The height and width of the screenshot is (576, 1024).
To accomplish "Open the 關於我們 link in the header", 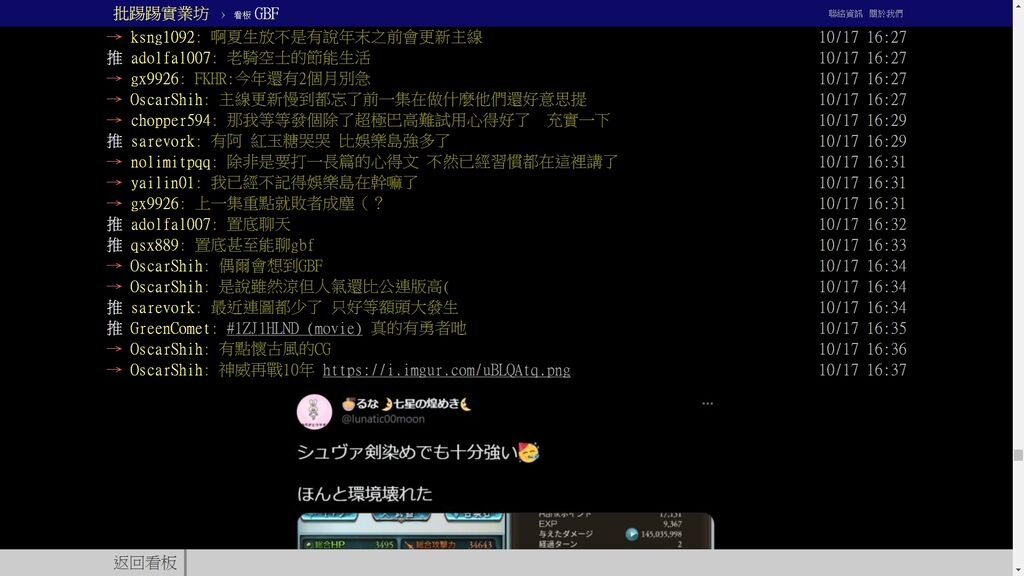I will click(x=886, y=13).
